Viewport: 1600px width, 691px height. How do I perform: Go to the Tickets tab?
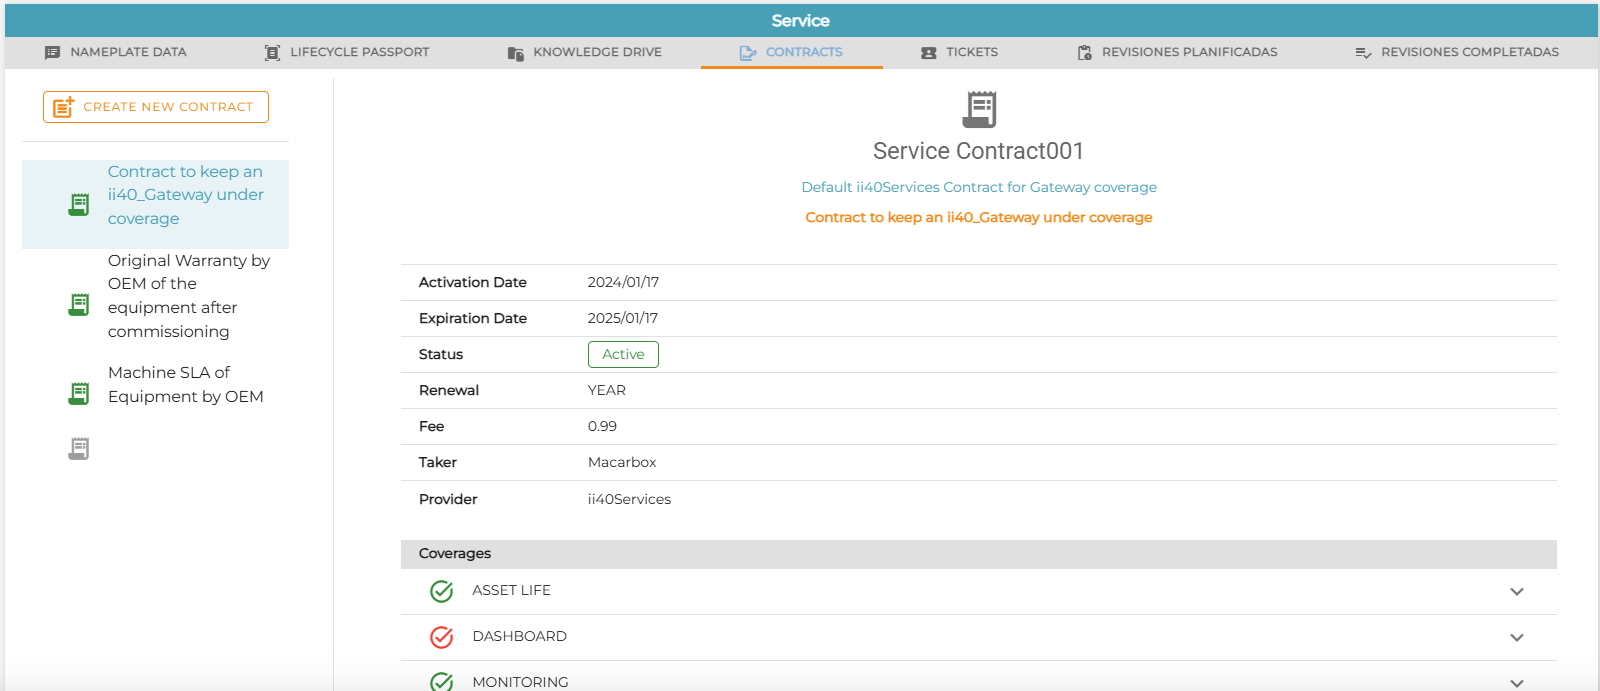(x=959, y=52)
